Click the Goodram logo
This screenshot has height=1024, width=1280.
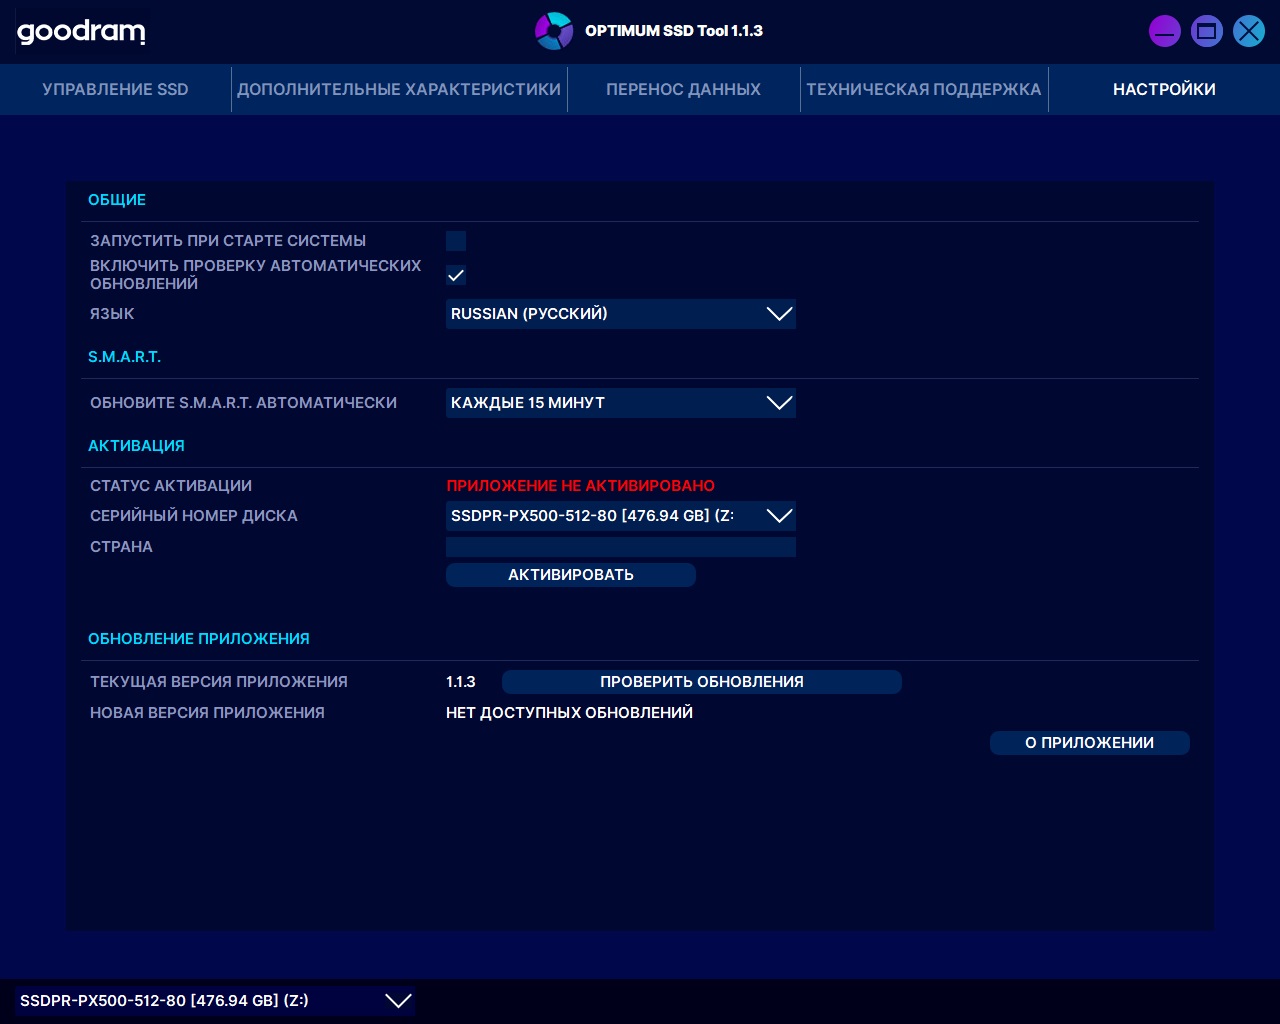pyautogui.click(x=81, y=32)
